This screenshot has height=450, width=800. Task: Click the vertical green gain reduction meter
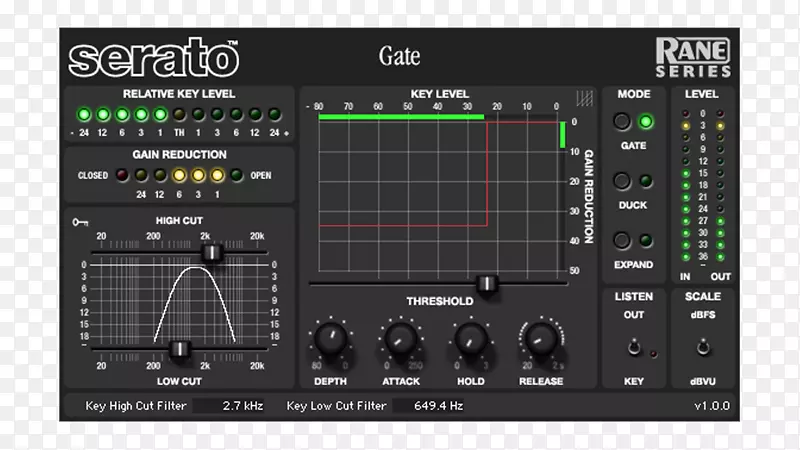pos(563,135)
